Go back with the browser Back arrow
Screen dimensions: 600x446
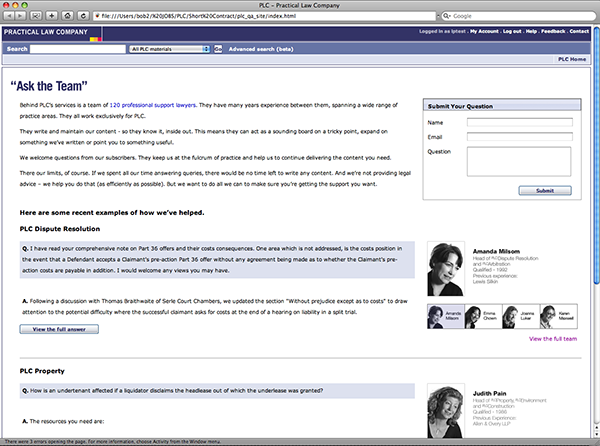coord(9,16)
